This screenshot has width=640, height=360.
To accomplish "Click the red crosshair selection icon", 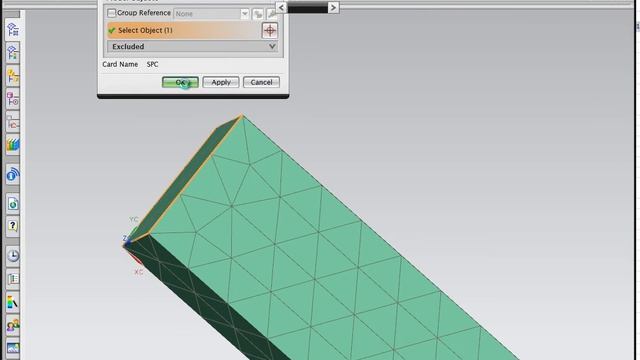I will click(269, 31).
